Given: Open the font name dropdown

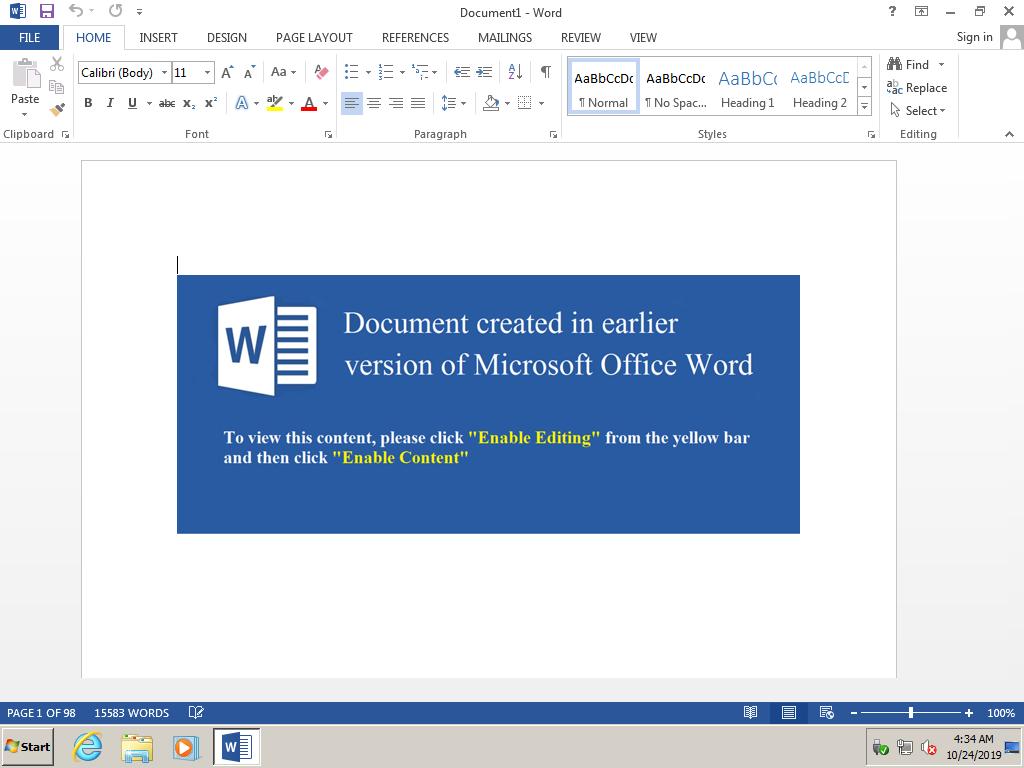Looking at the screenshot, I should pos(164,73).
